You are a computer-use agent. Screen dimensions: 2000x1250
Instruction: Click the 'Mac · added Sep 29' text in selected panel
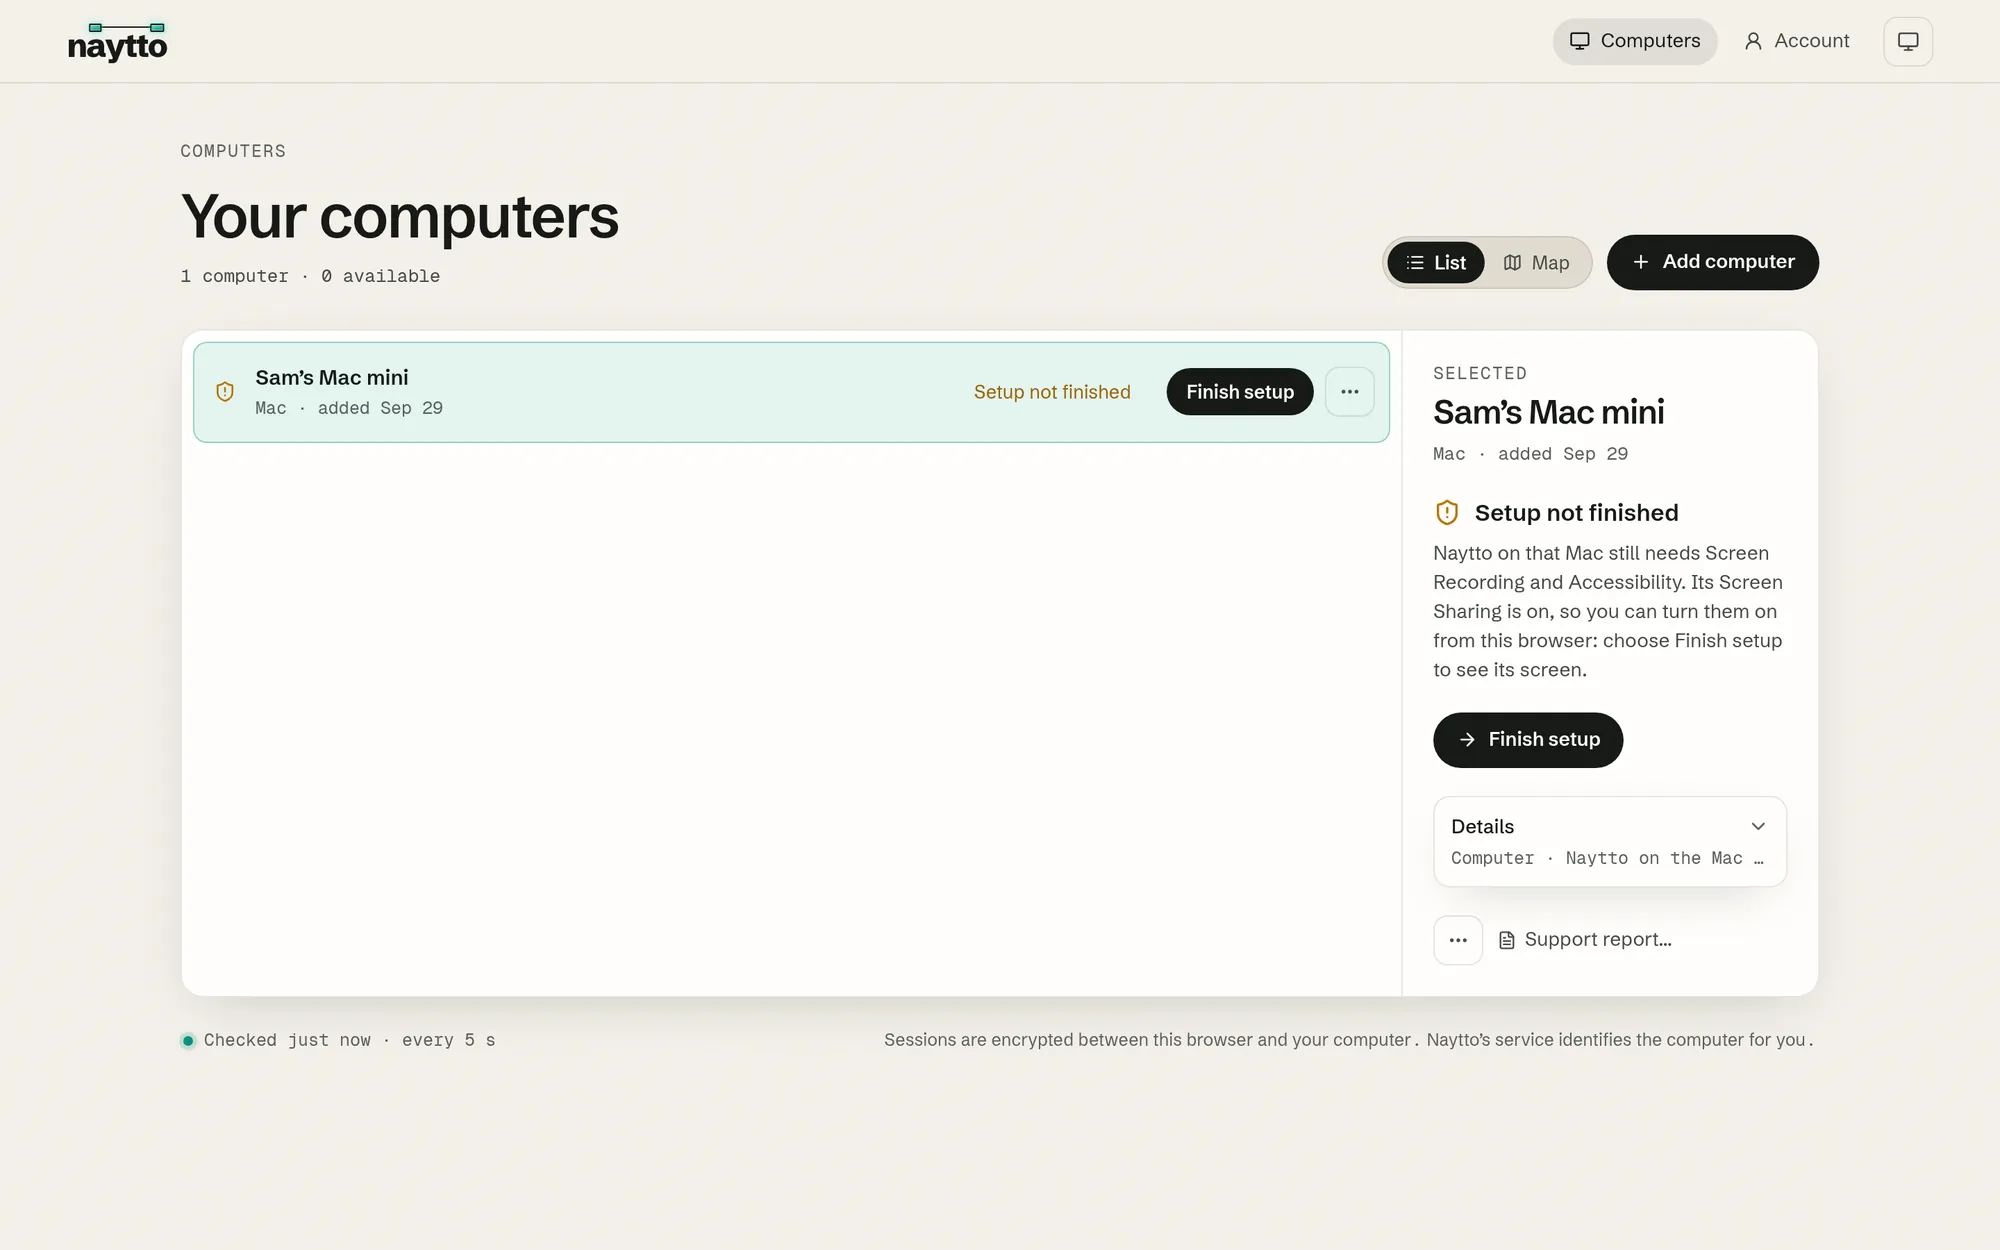(x=1531, y=454)
